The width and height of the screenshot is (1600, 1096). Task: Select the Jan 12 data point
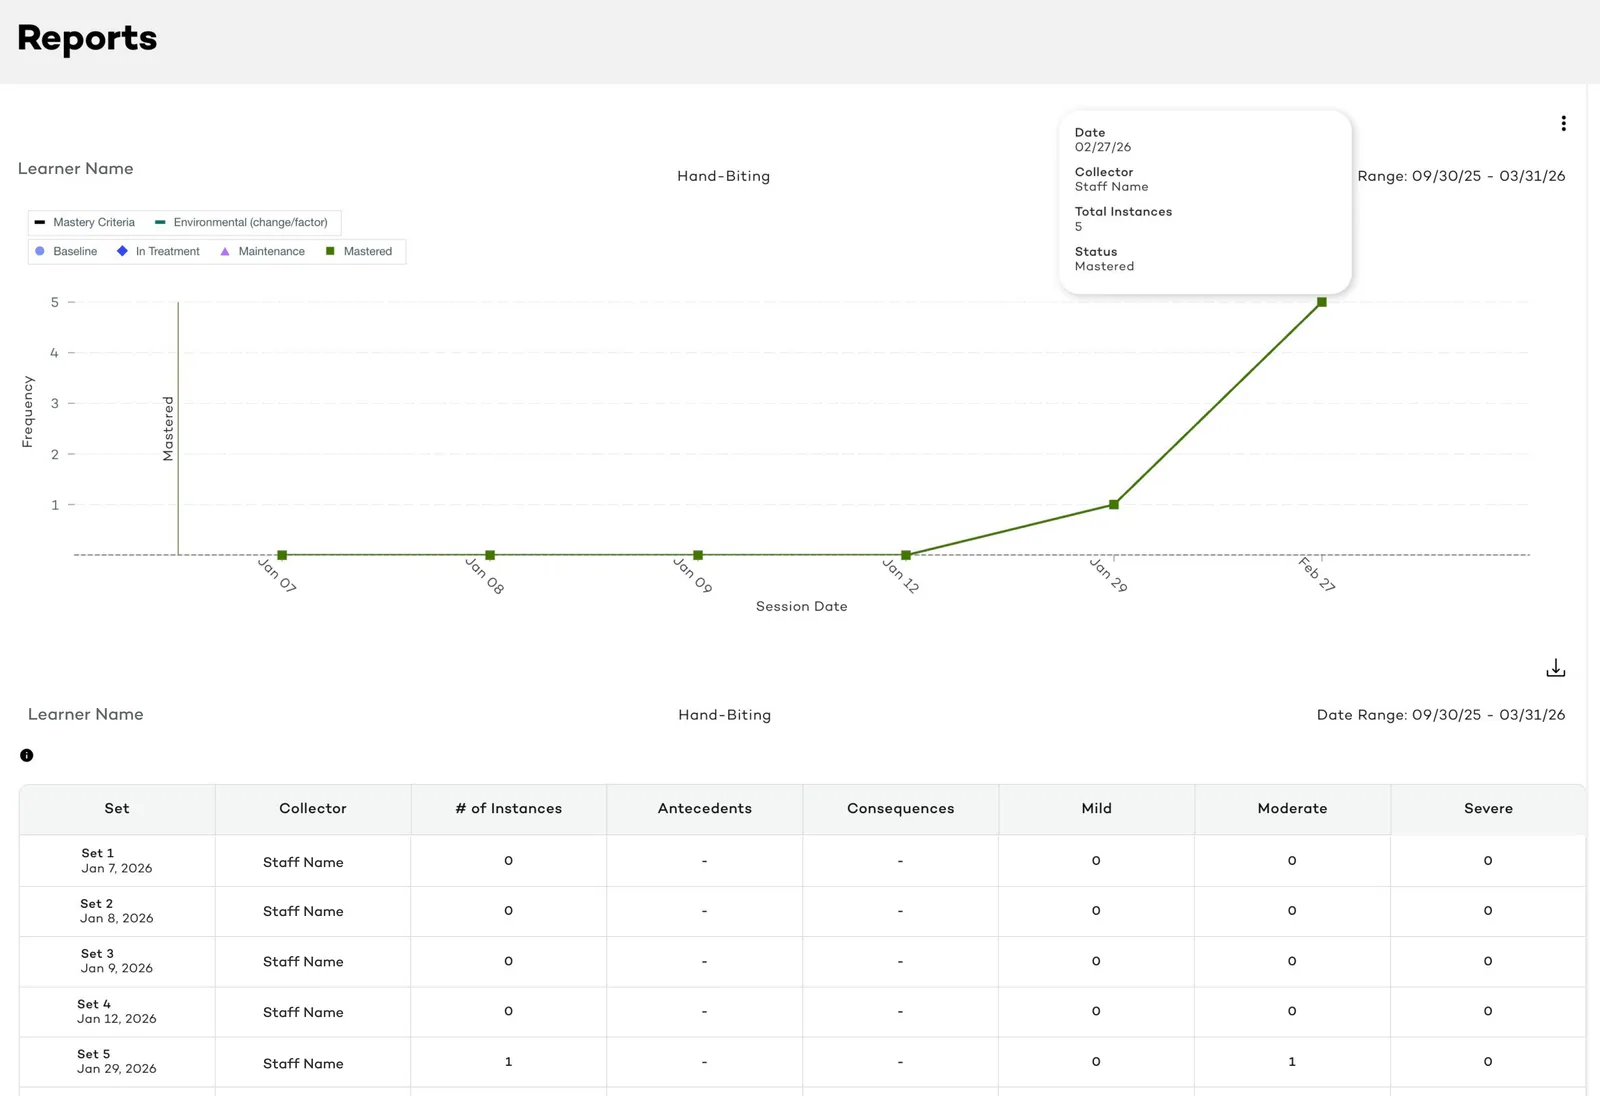[x=906, y=555]
